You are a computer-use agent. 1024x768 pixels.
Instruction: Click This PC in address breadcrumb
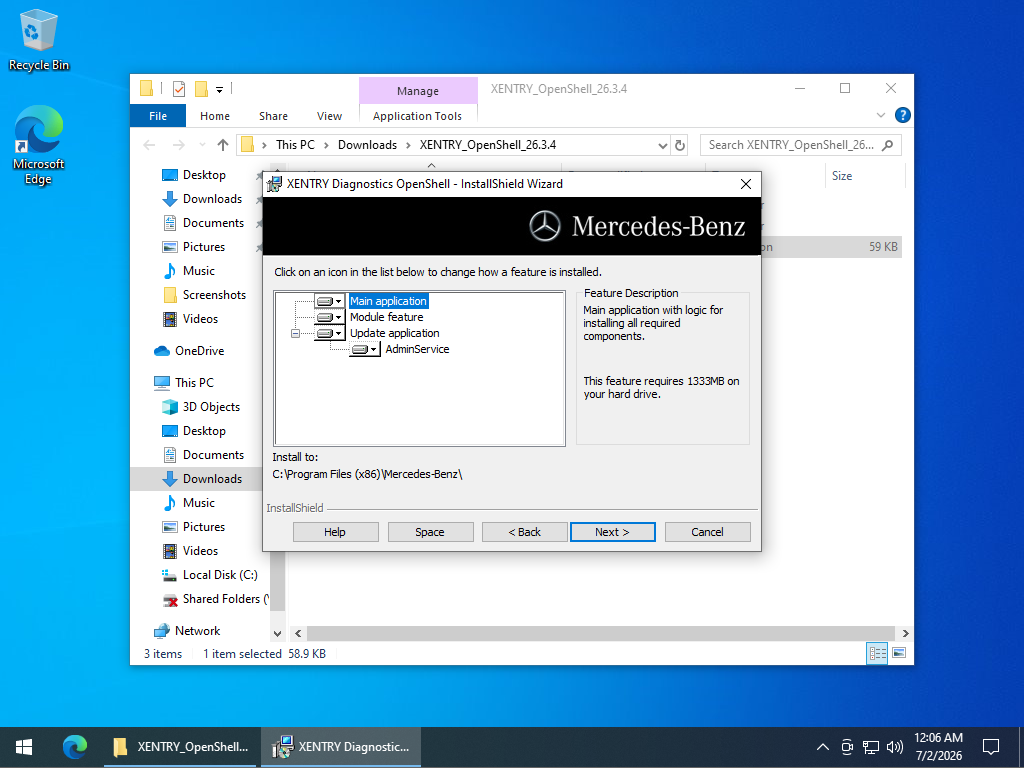tap(295, 145)
